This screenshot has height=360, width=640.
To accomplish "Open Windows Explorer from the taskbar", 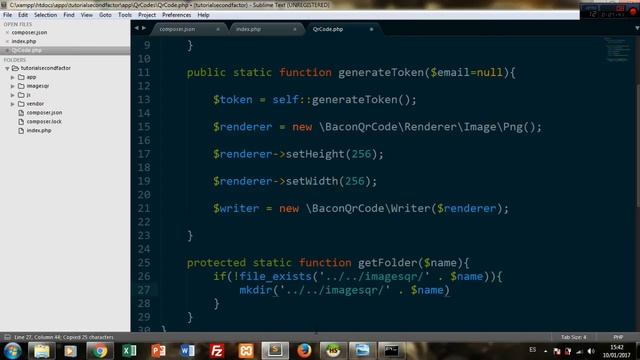I will tap(42, 351).
